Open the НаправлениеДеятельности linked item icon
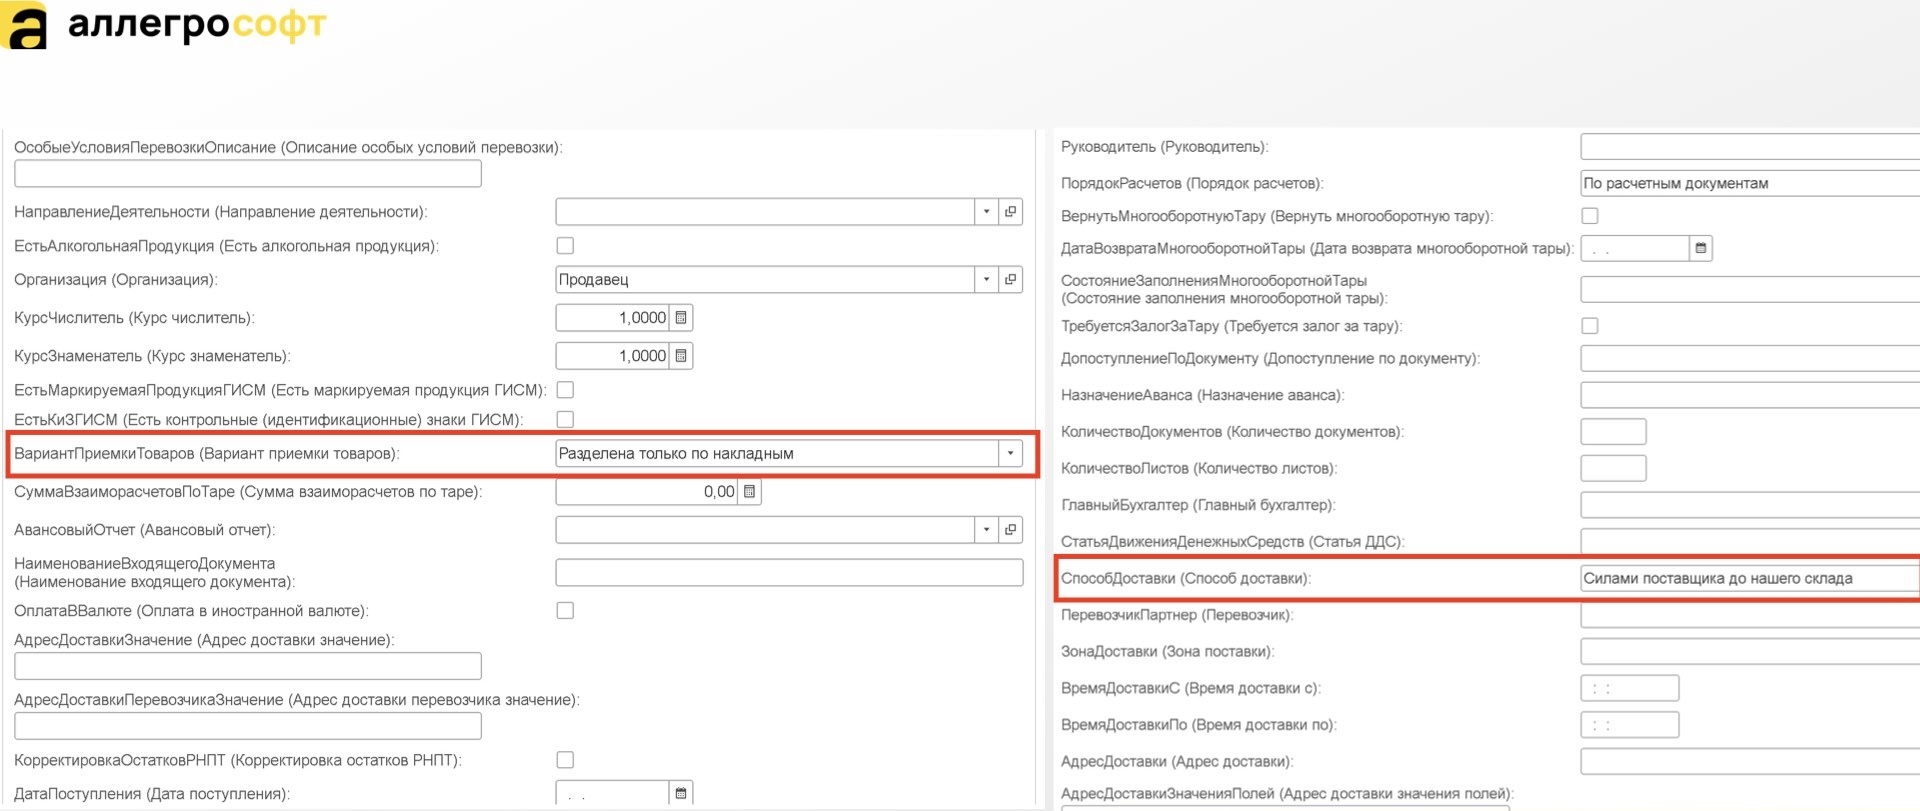Screen dimensions: 1920x811 tap(1011, 212)
